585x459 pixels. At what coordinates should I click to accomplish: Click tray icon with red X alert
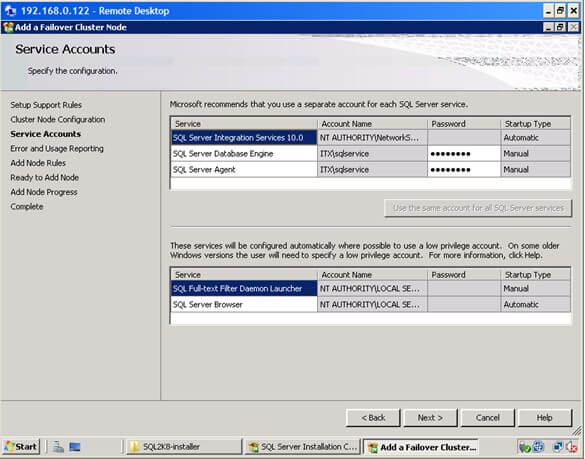tap(572, 447)
